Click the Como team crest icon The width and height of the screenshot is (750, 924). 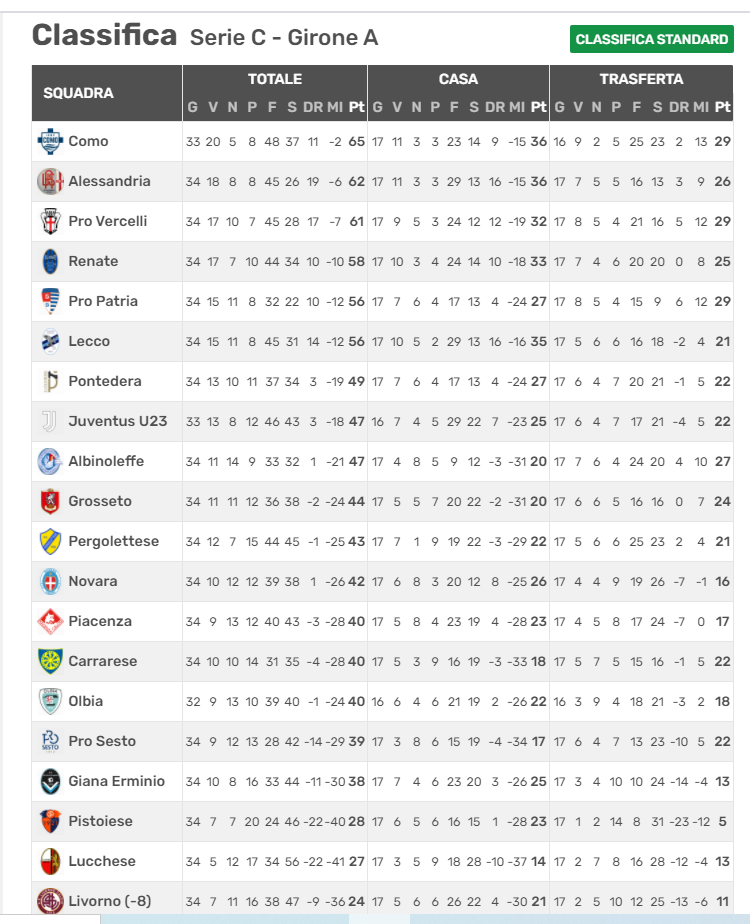tap(50, 141)
